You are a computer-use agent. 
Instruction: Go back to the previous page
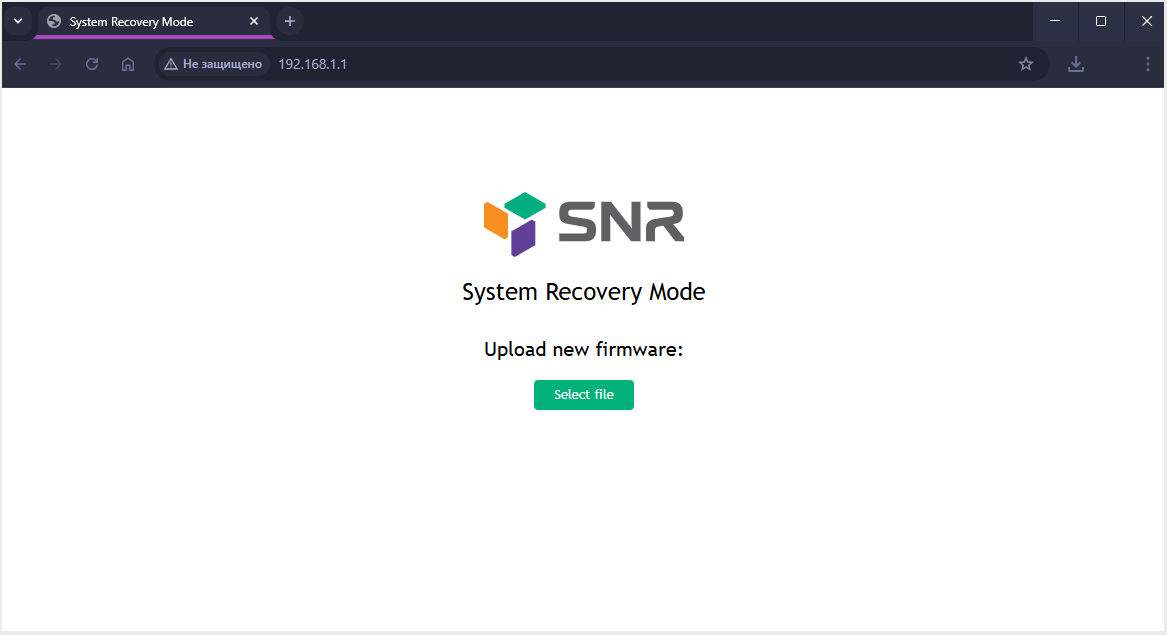coord(20,64)
